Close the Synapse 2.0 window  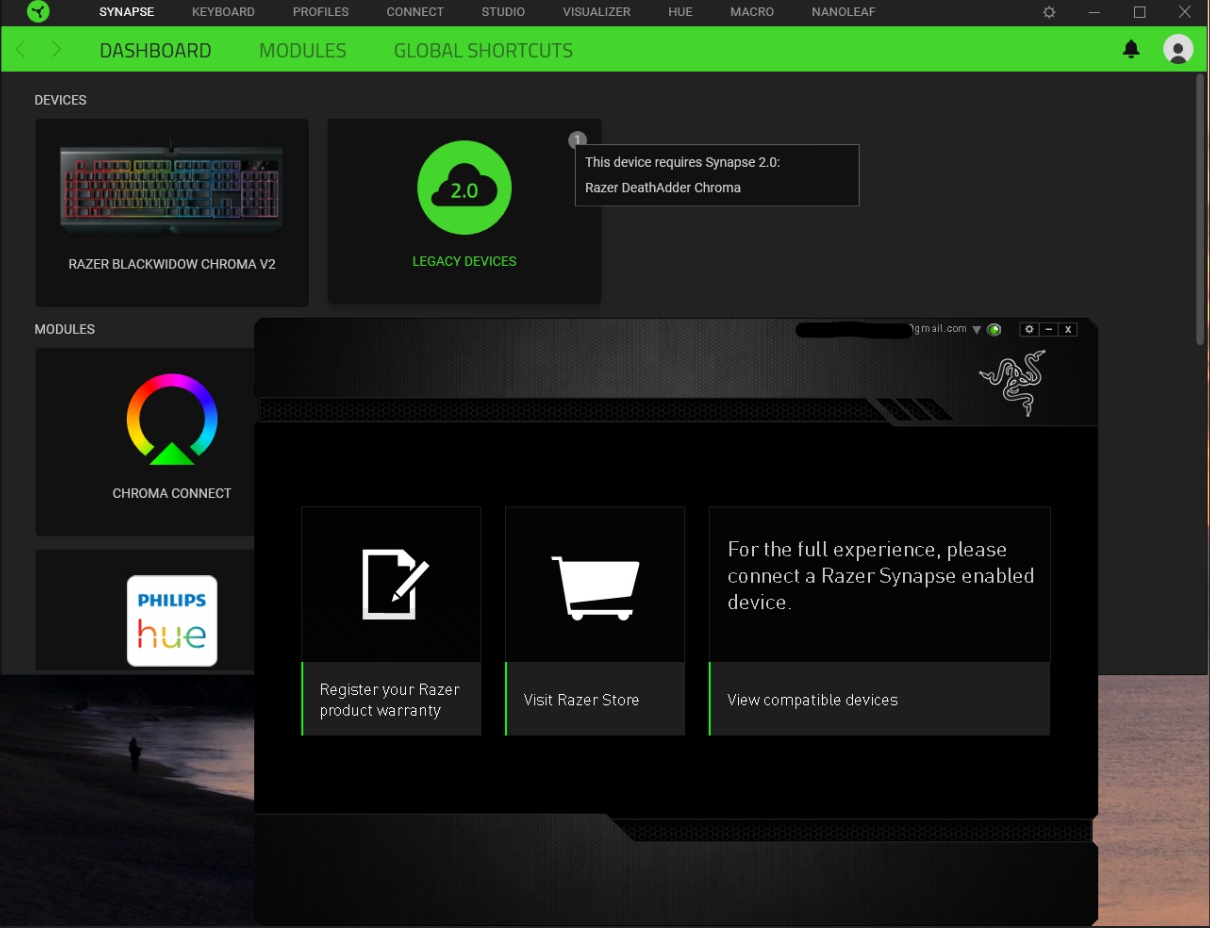pyautogui.click(x=1068, y=329)
